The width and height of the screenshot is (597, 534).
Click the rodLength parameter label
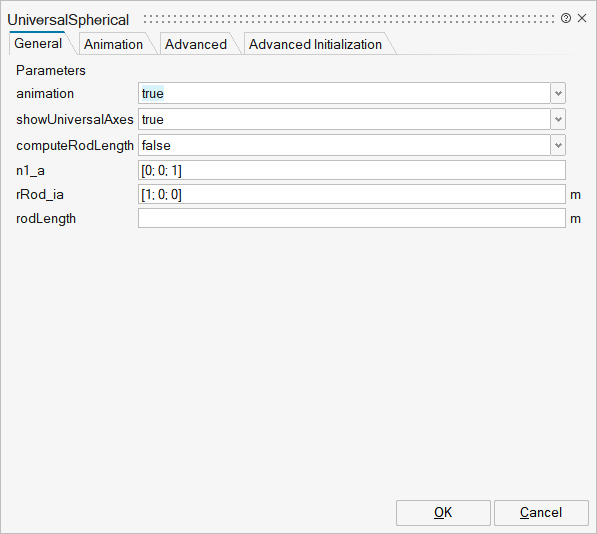point(46,219)
